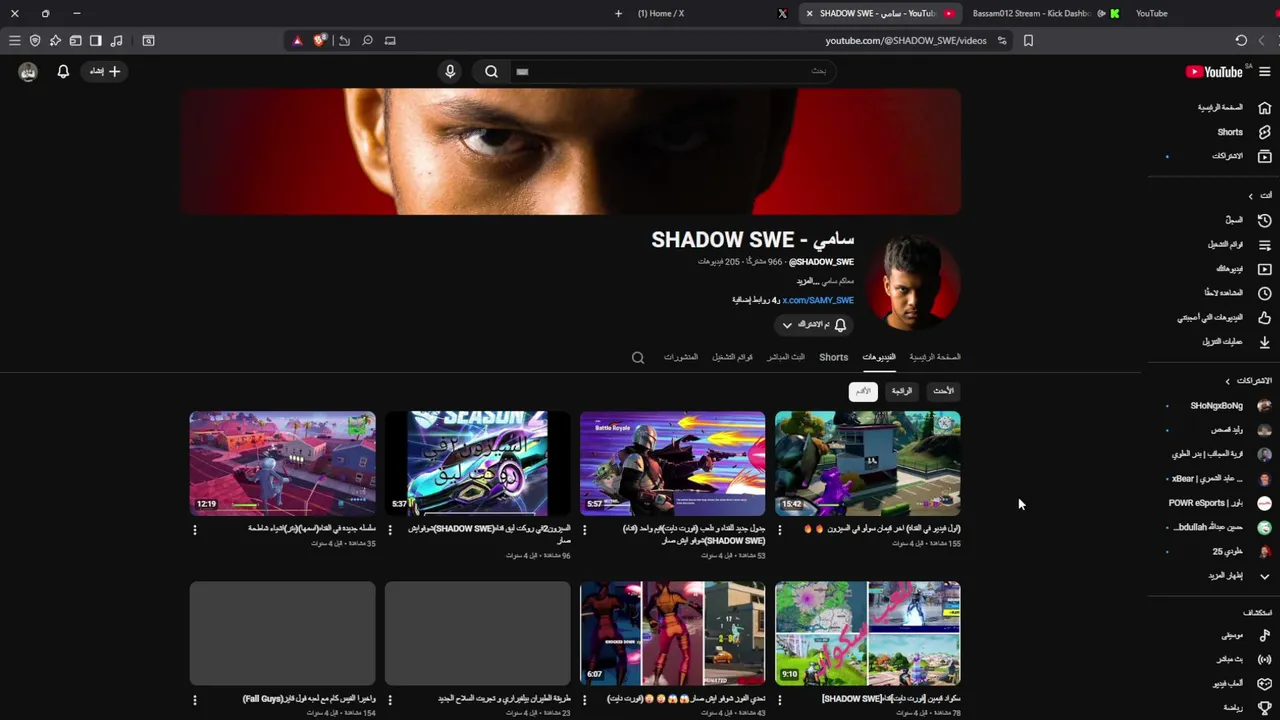Open x.com/SAMY_SWE link
Viewport: 1280px width, 720px height.
(818, 300)
